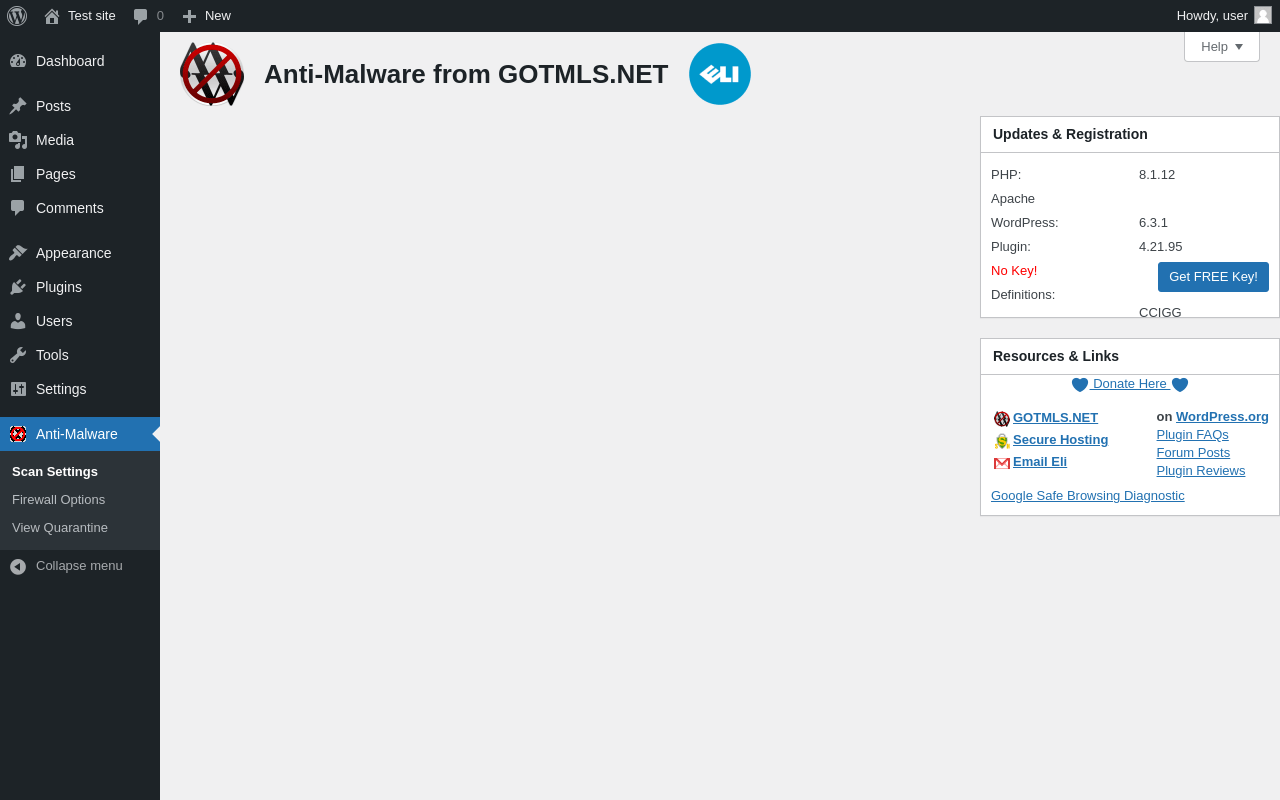Open the Tools menu
The width and height of the screenshot is (1280, 800).
[80, 355]
